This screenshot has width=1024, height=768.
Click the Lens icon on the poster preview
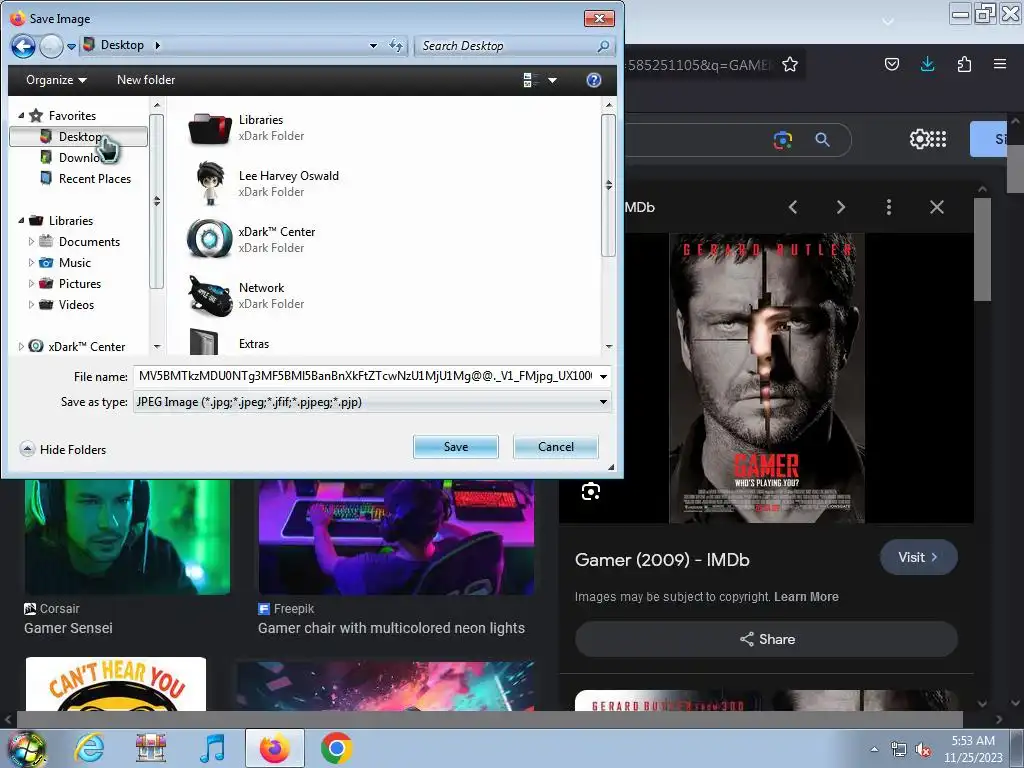pos(590,491)
